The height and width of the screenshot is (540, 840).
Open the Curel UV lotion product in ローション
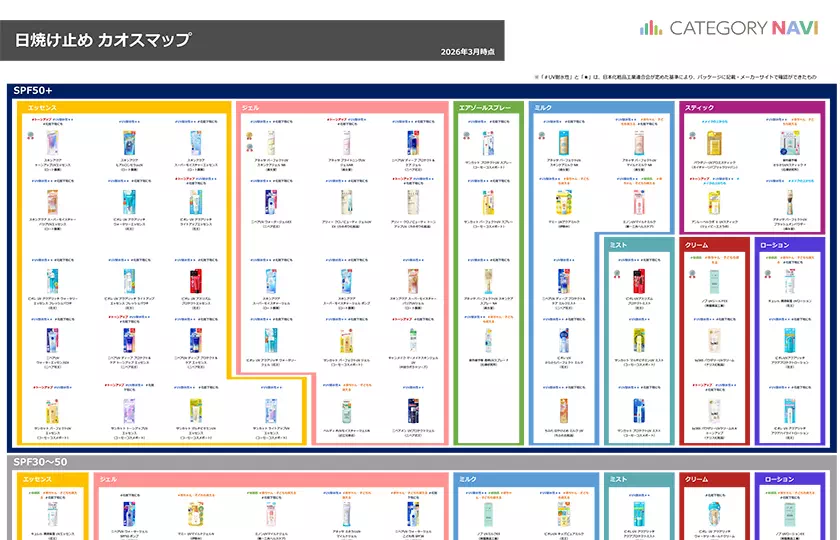click(x=790, y=281)
